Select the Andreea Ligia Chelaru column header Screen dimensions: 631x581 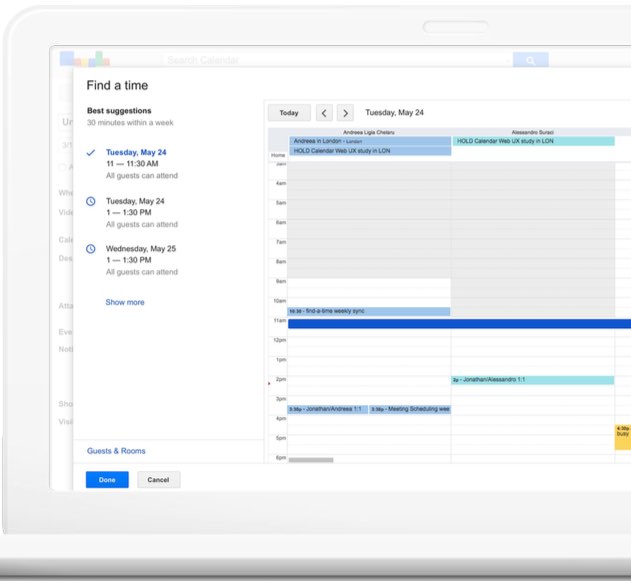pyautogui.click(x=369, y=132)
